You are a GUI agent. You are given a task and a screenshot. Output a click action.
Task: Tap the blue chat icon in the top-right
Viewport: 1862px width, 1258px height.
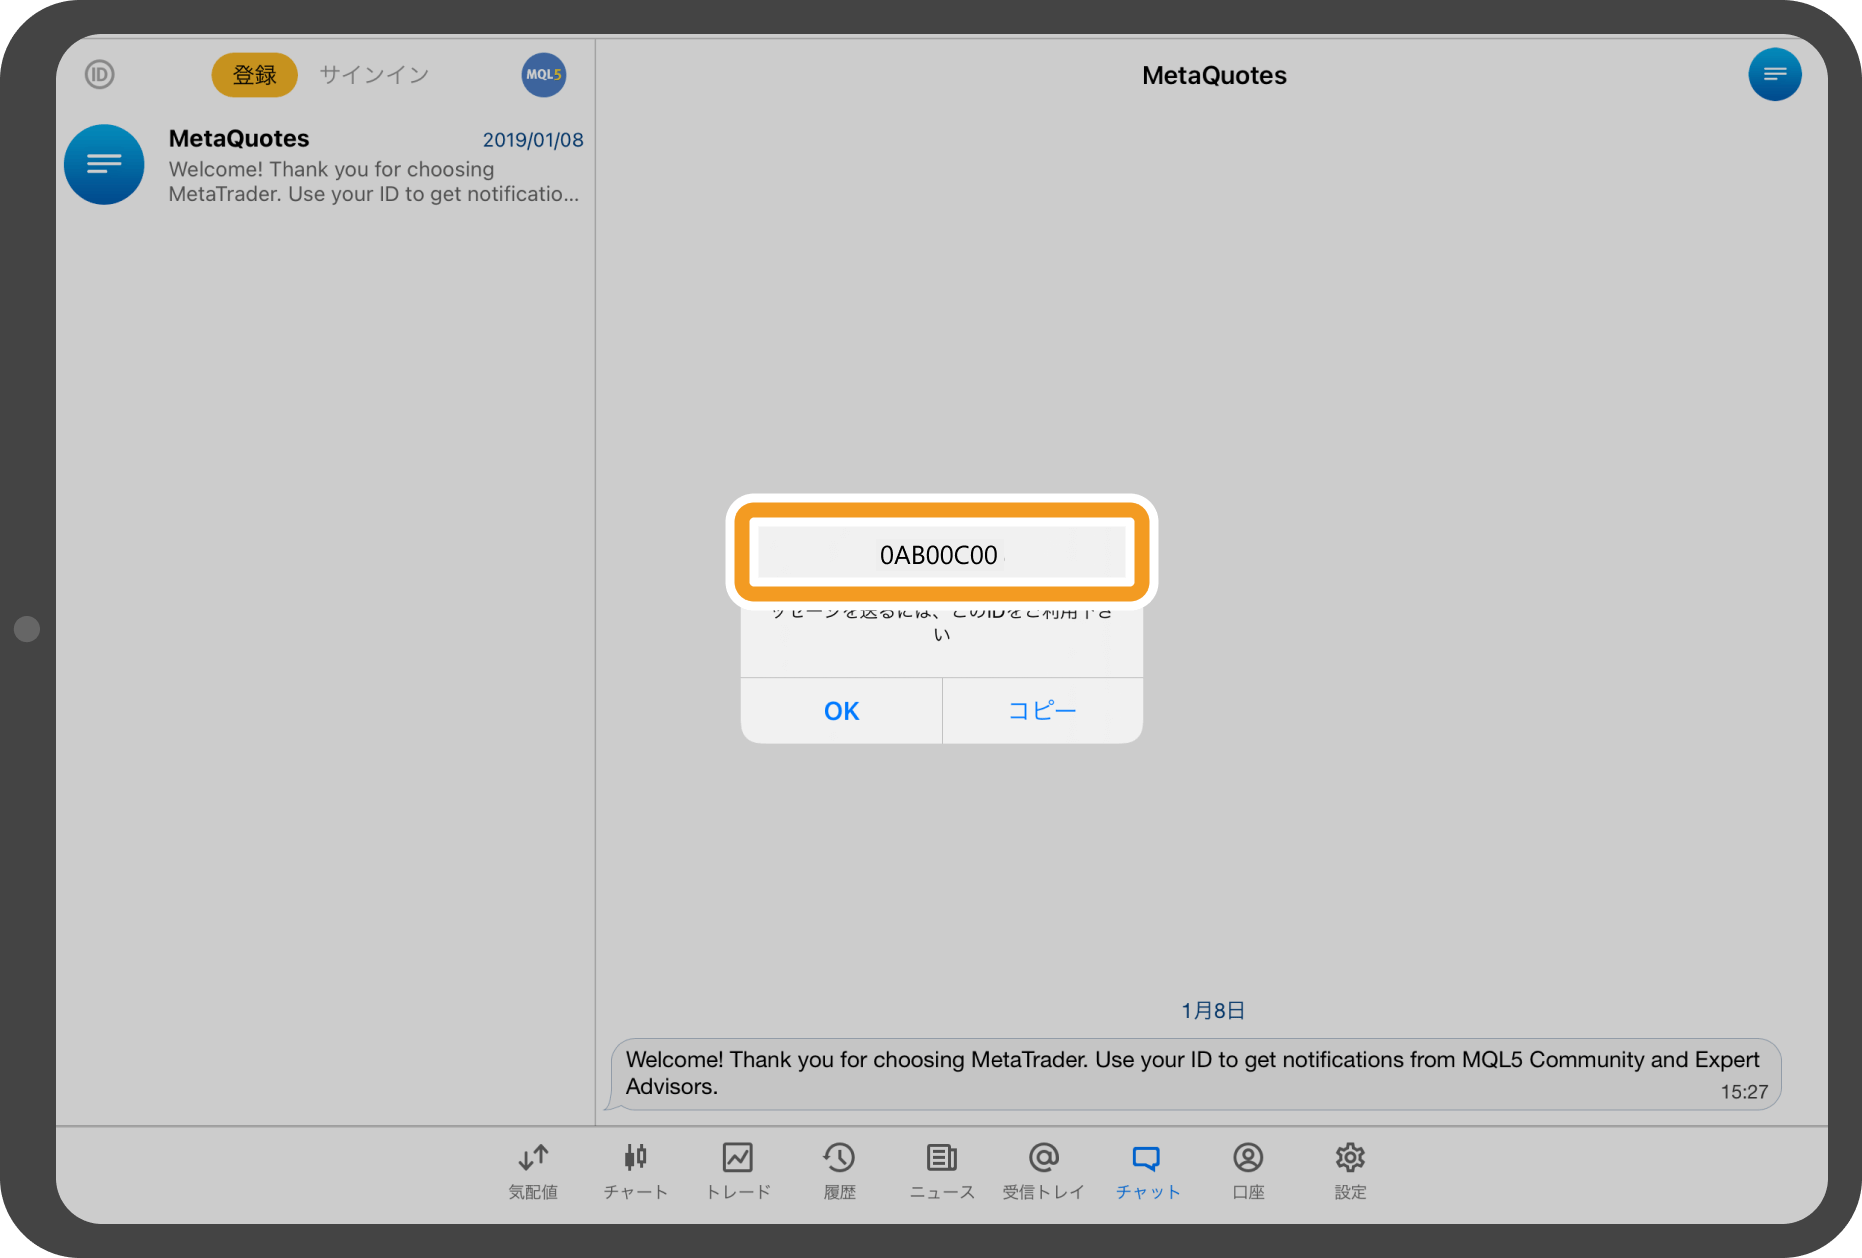pos(1775,74)
